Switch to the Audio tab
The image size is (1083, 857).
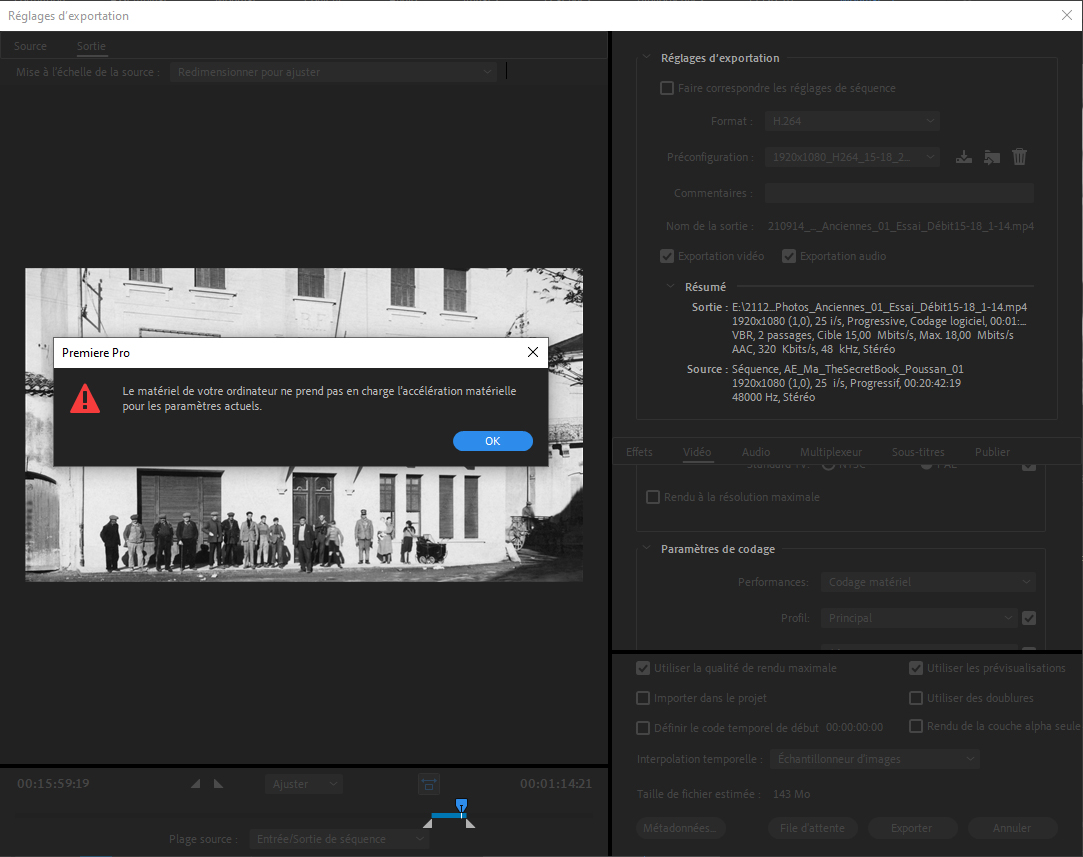[756, 452]
